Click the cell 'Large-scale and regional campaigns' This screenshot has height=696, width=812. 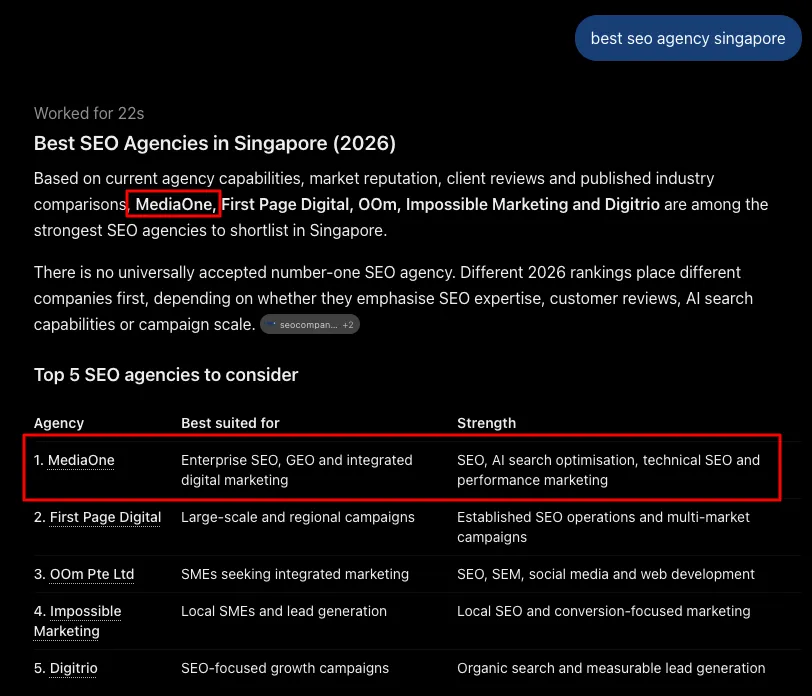click(x=298, y=517)
